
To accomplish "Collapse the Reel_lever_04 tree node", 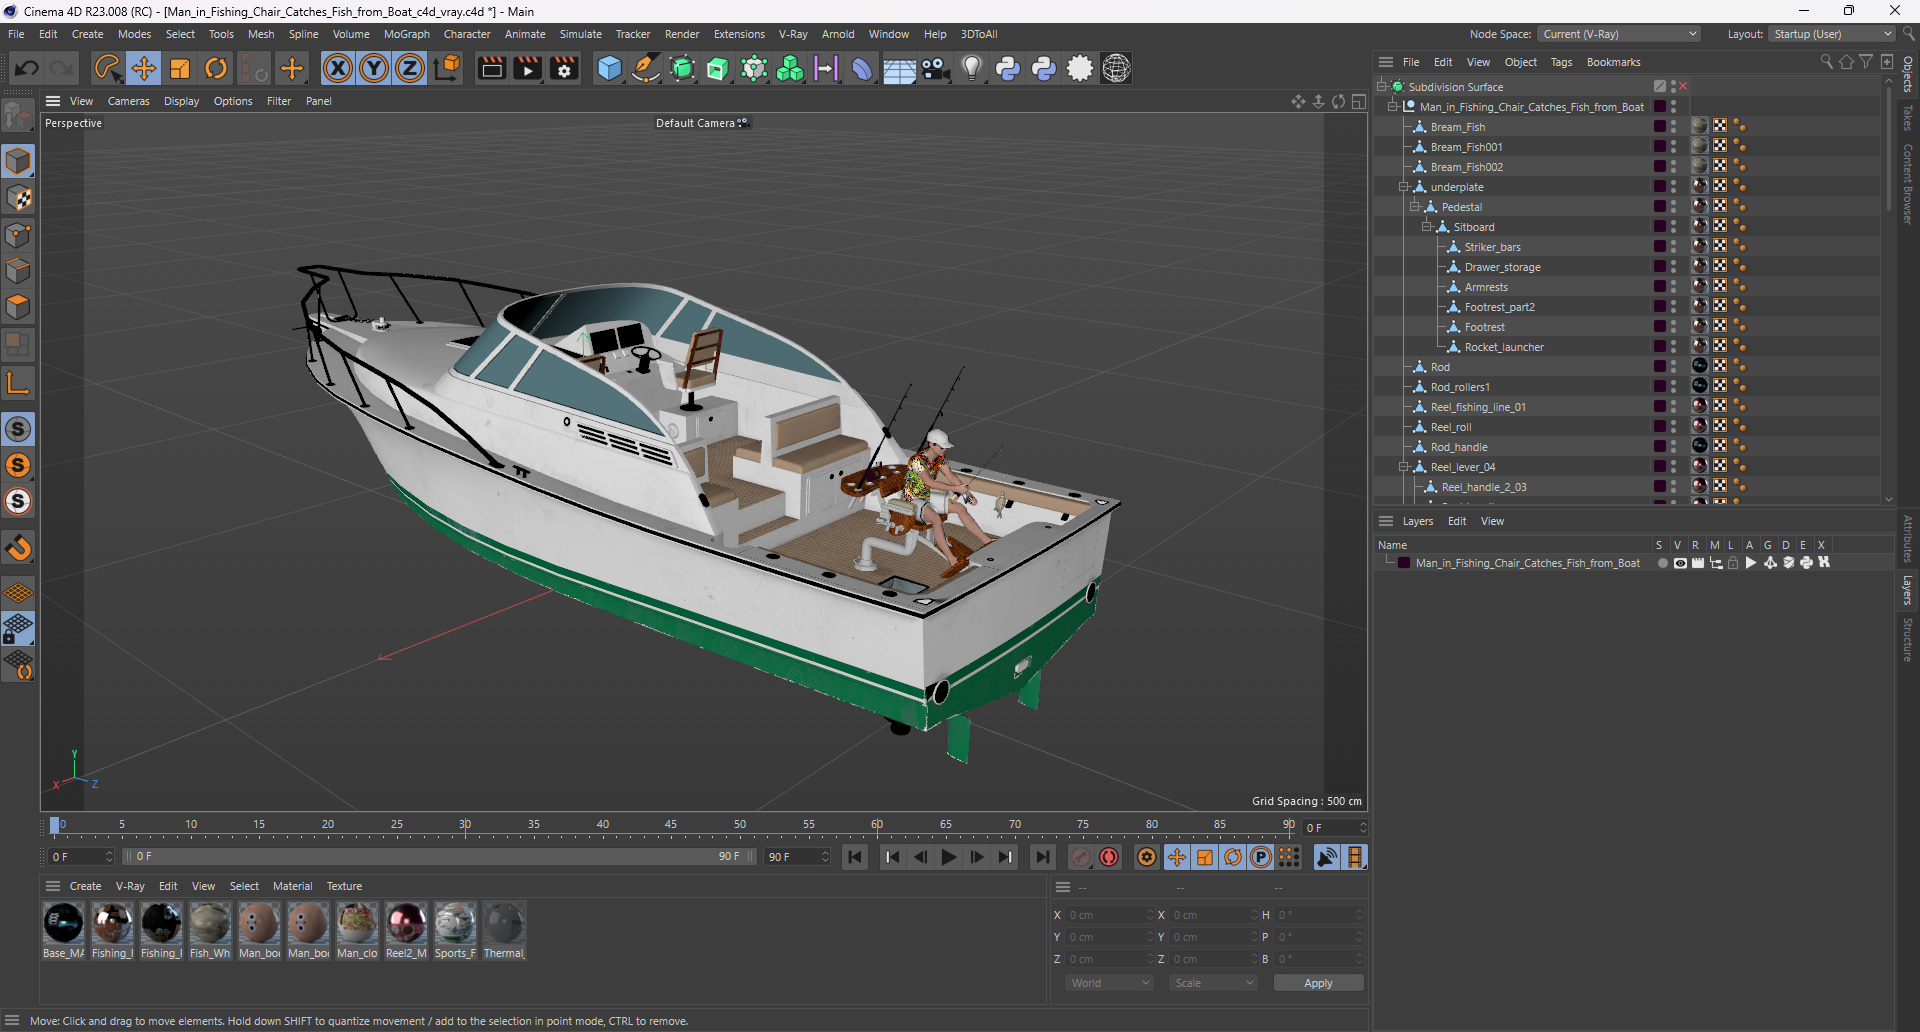I will 1404,467.
